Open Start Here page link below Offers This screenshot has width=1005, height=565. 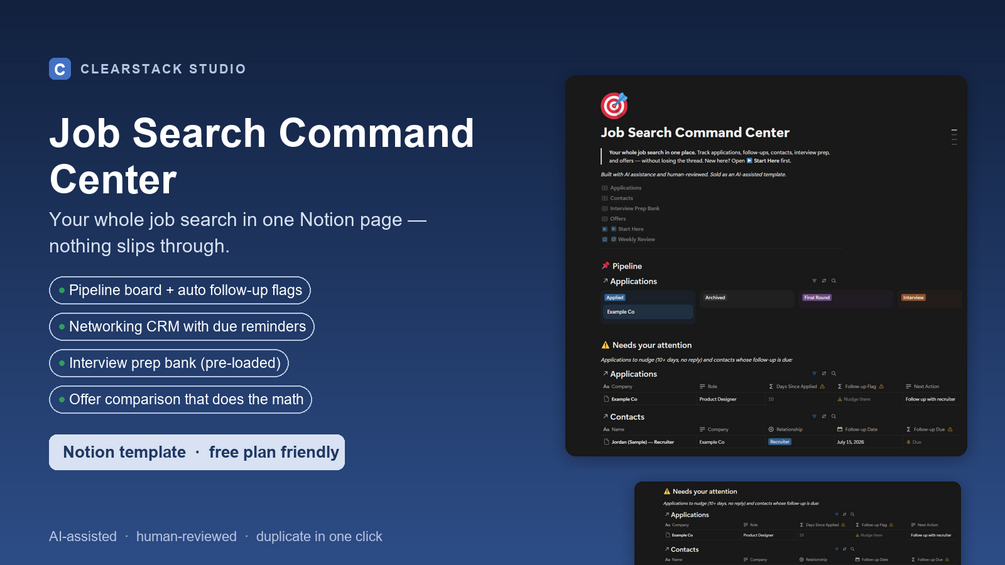point(623,229)
